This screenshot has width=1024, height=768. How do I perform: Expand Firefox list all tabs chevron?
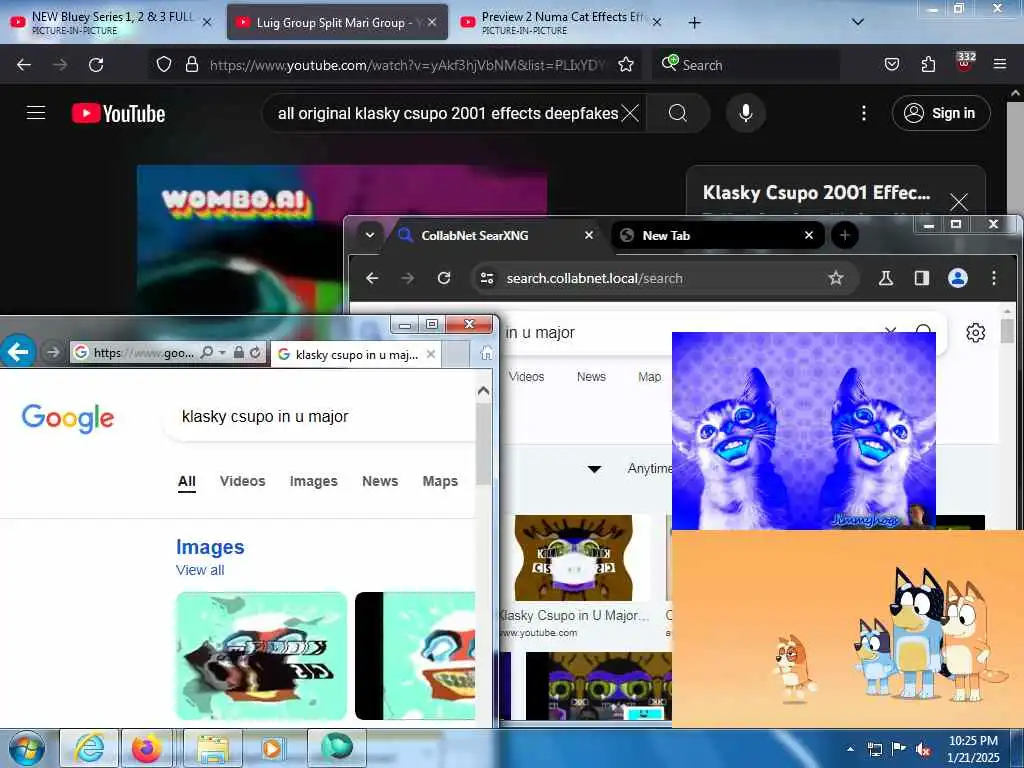[858, 22]
